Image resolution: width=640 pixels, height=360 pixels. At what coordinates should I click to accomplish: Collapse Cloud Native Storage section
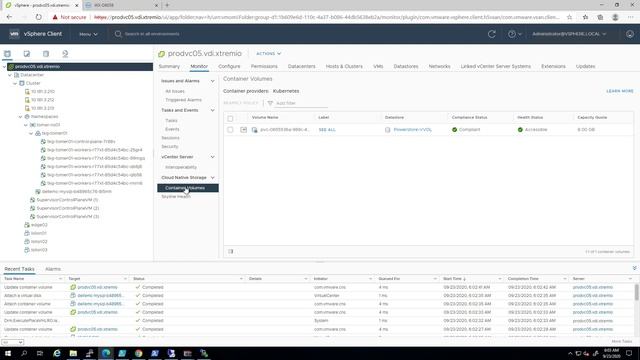(212, 178)
